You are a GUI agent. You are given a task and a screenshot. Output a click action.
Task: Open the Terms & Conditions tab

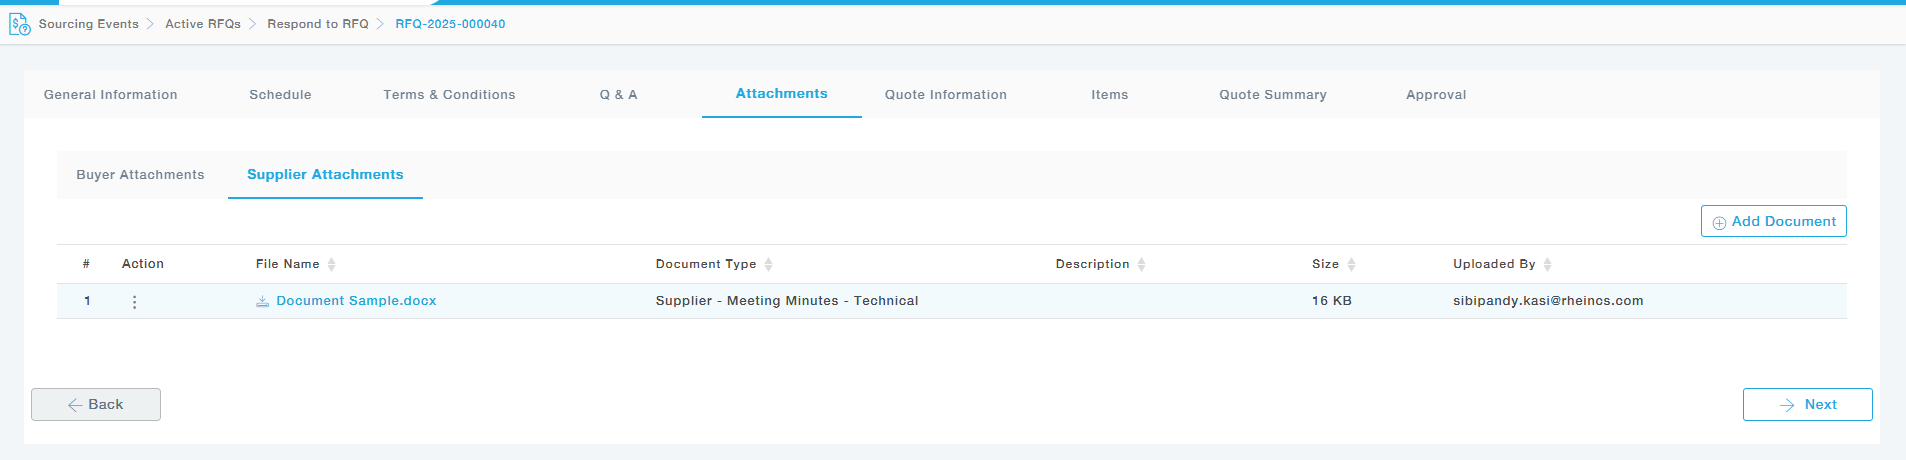[449, 95]
